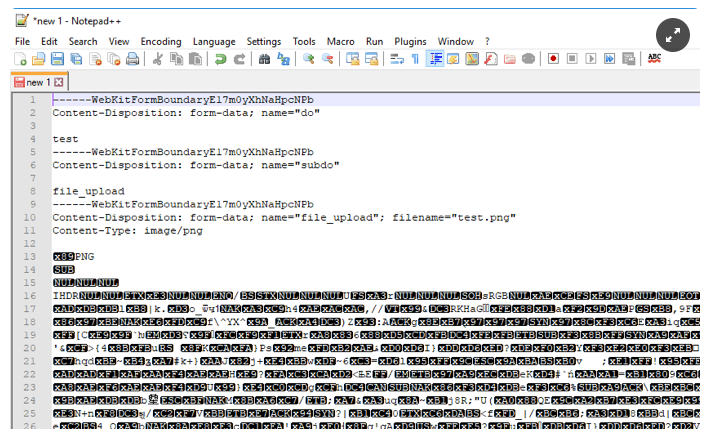Print using the printer icon
The image size is (711, 436).
point(132,59)
